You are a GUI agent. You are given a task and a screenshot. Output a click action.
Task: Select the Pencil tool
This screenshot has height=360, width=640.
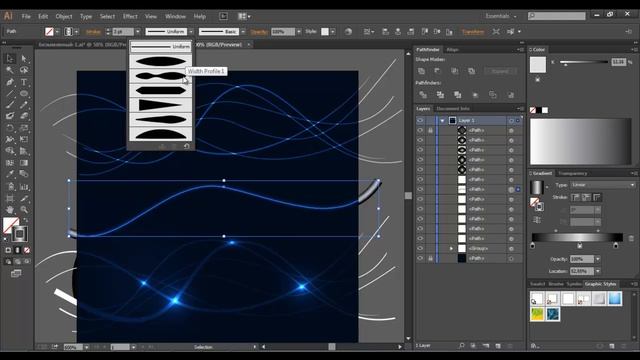point(24,105)
